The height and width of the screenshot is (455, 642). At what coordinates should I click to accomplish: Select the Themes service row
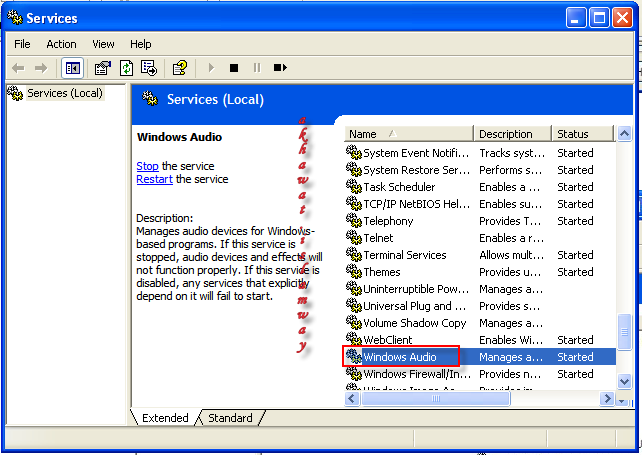coord(479,272)
